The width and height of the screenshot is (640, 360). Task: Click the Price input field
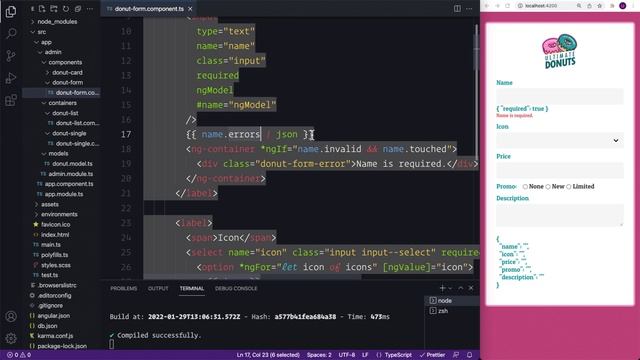click(560, 170)
